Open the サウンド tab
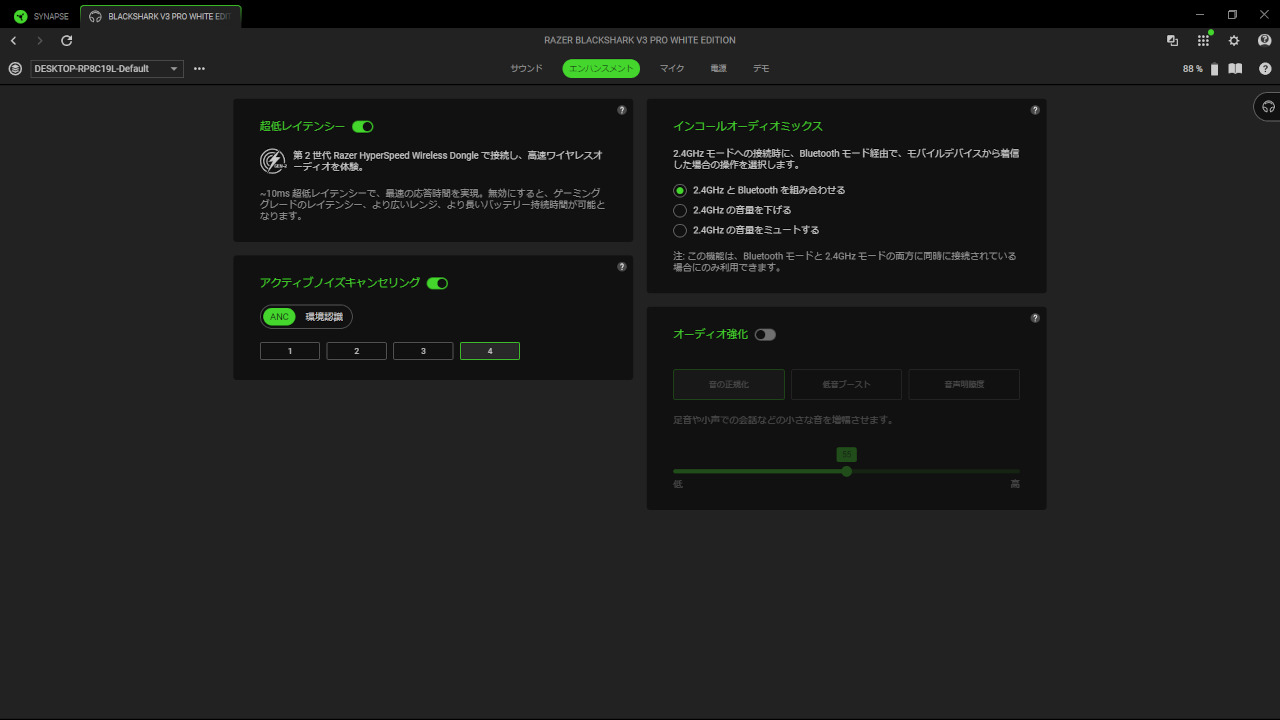Screen dimensions: 1280x720 tap(526, 69)
